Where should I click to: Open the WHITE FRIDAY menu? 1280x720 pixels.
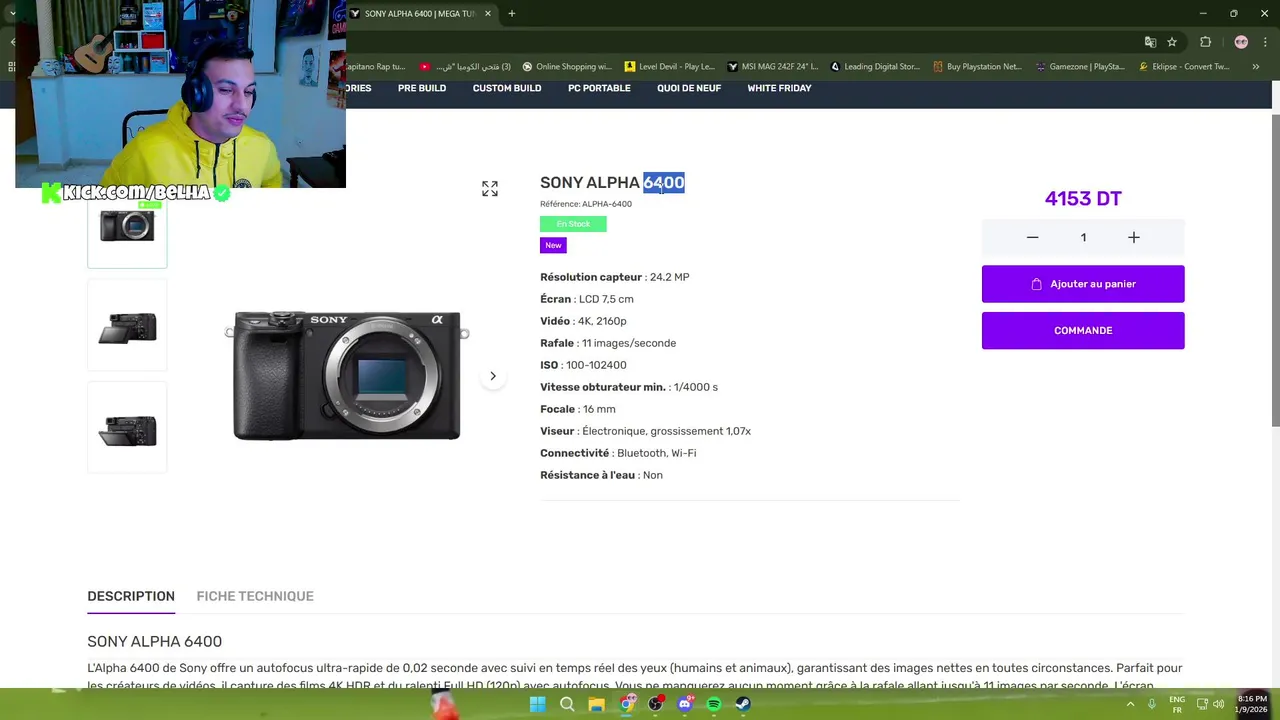tap(779, 88)
